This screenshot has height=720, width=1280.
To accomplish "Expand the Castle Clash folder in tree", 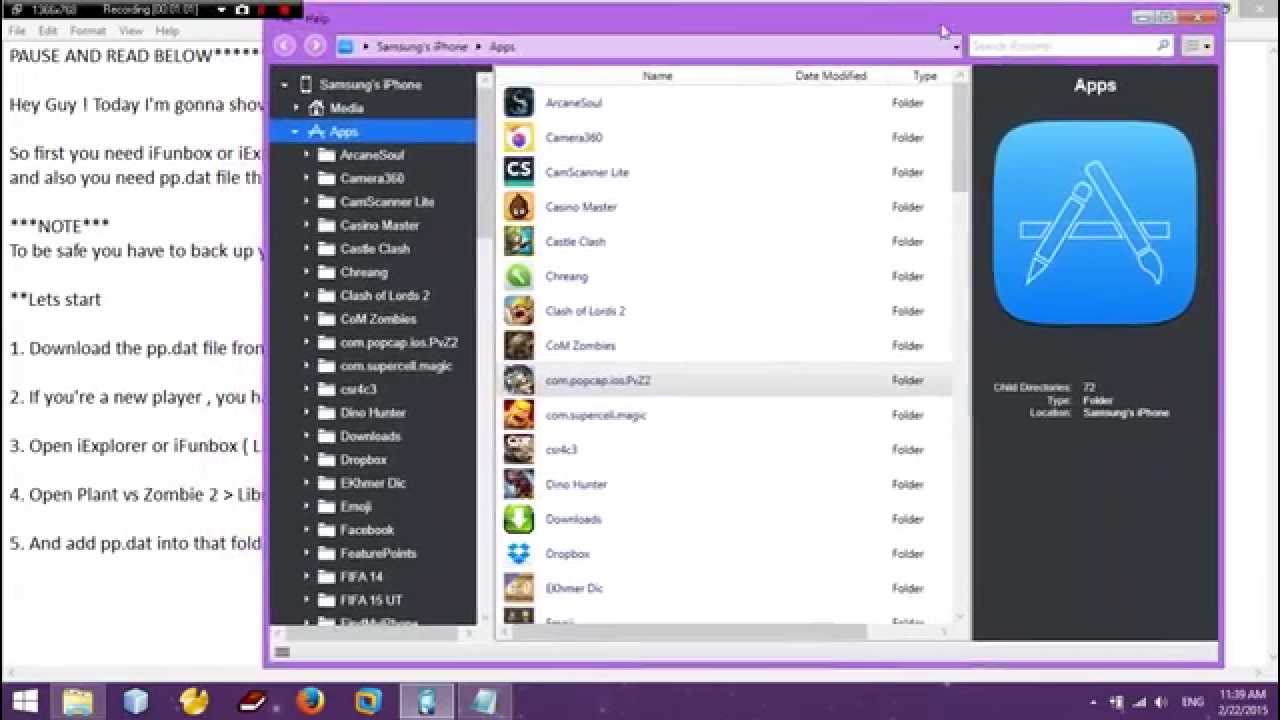I will [307, 248].
